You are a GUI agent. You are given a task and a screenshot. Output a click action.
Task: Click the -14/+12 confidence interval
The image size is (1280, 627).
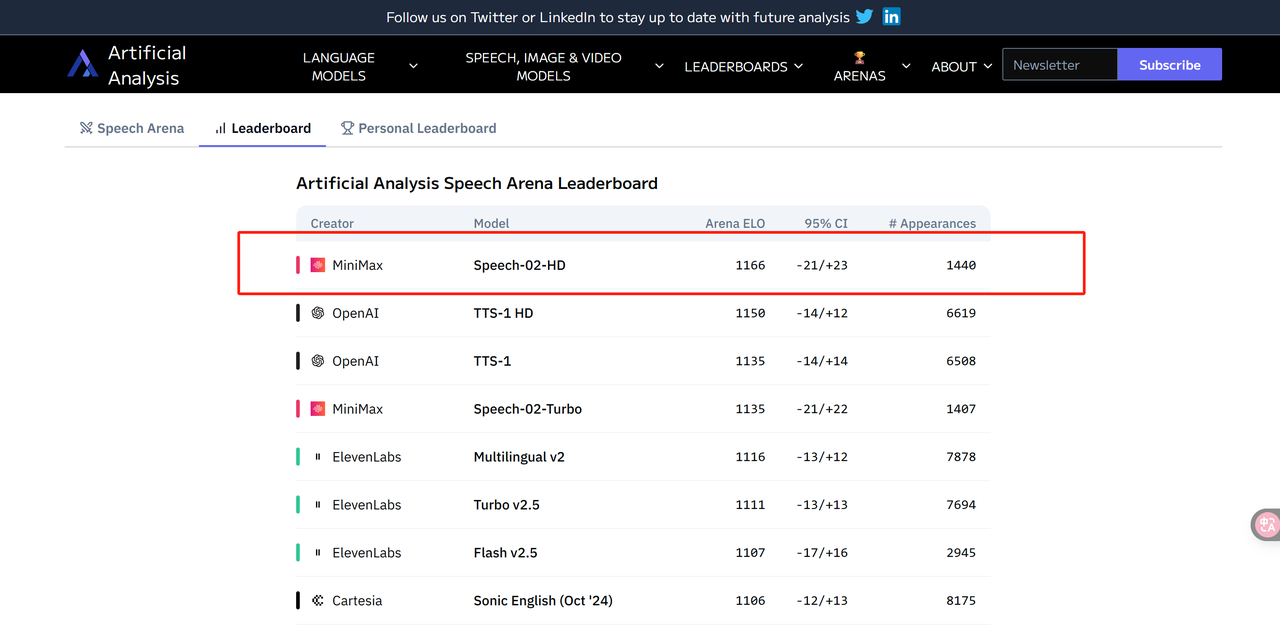[x=822, y=313]
